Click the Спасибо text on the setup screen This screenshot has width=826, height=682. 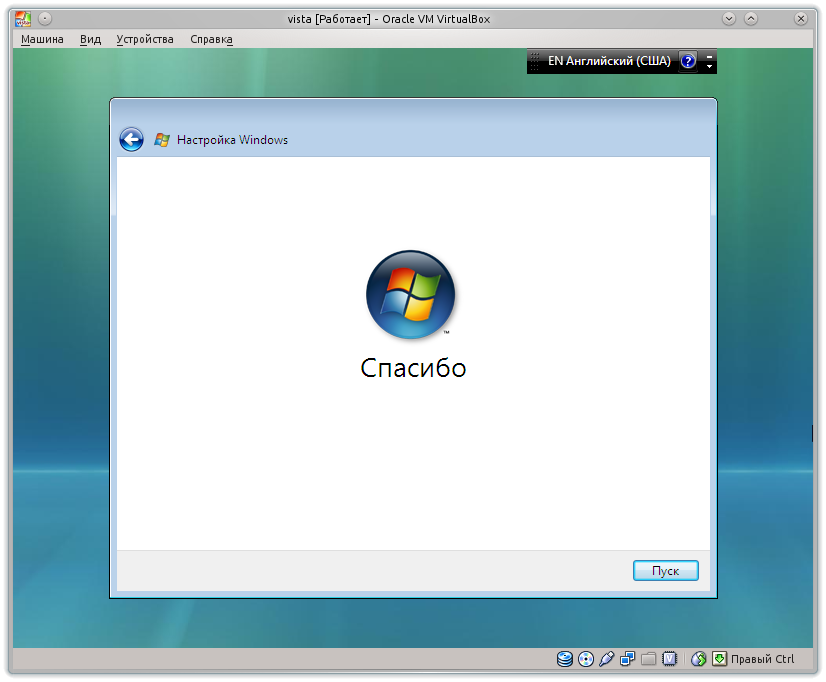[x=413, y=368]
